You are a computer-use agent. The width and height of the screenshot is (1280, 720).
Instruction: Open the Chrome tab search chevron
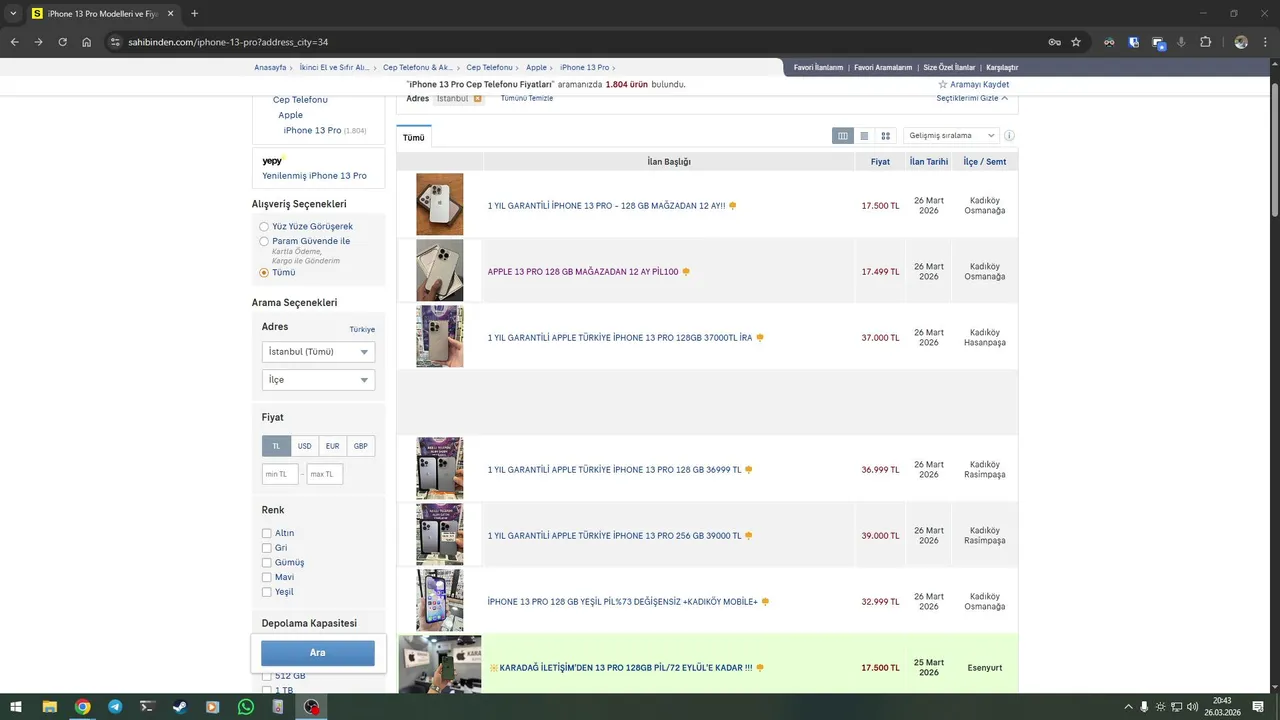(13, 14)
